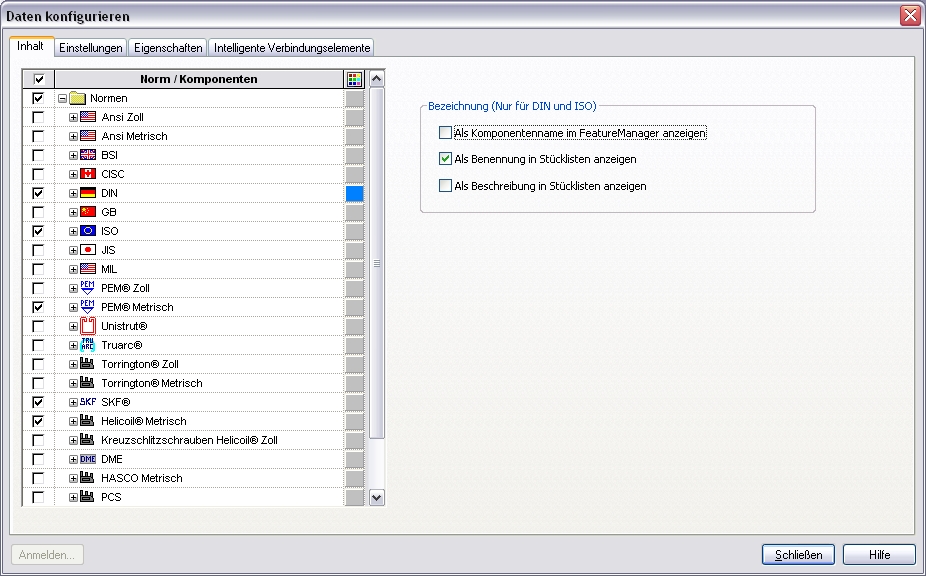Click the Torrington Metrisch factory icon
This screenshot has height=576, width=926.
(87, 382)
